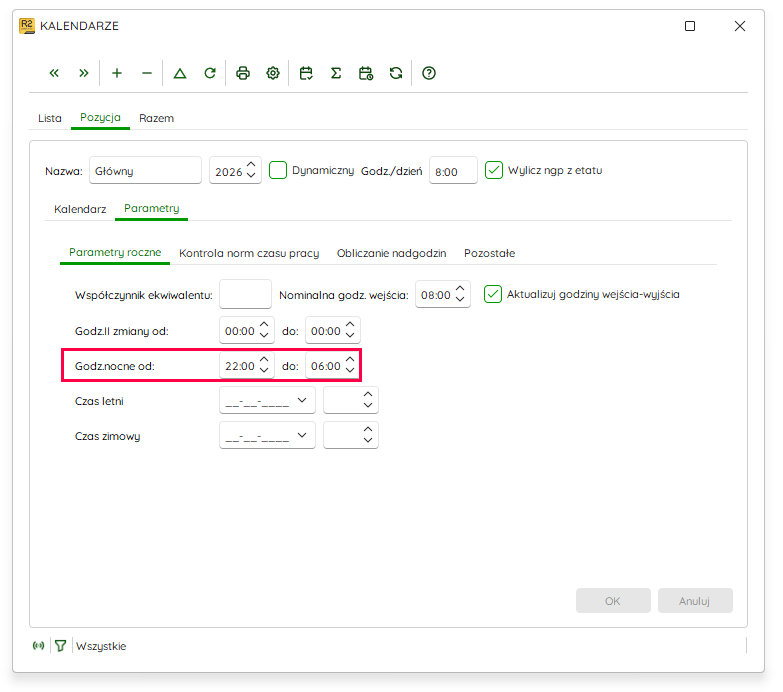Open the Pozostałe tab
Image resolution: width=783 pixels, height=692 pixels.
489,253
